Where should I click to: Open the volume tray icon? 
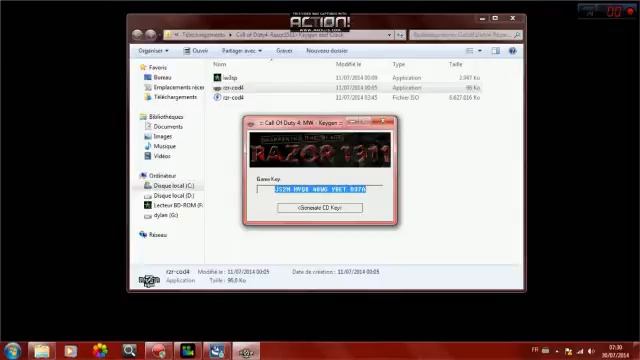[x=591, y=351]
